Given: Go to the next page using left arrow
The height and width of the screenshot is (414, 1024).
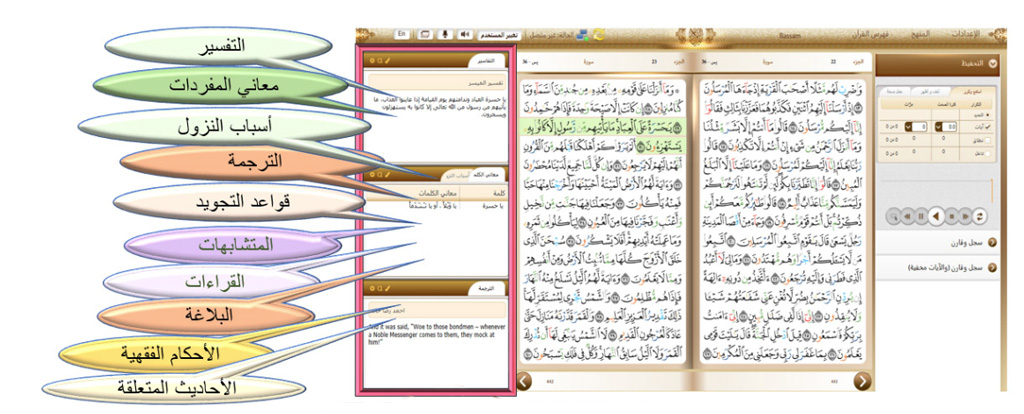Looking at the screenshot, I should click(527, 380).
